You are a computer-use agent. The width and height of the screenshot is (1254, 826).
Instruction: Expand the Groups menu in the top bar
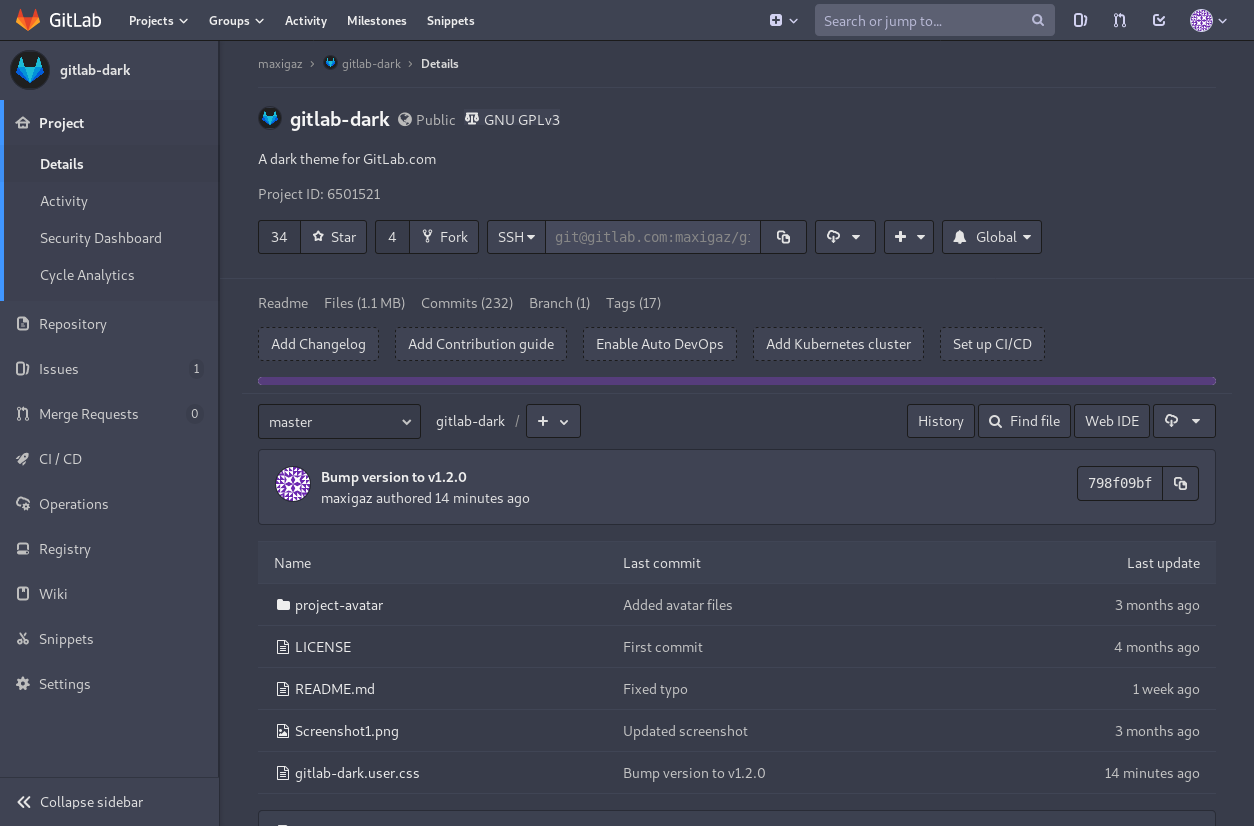236,20
